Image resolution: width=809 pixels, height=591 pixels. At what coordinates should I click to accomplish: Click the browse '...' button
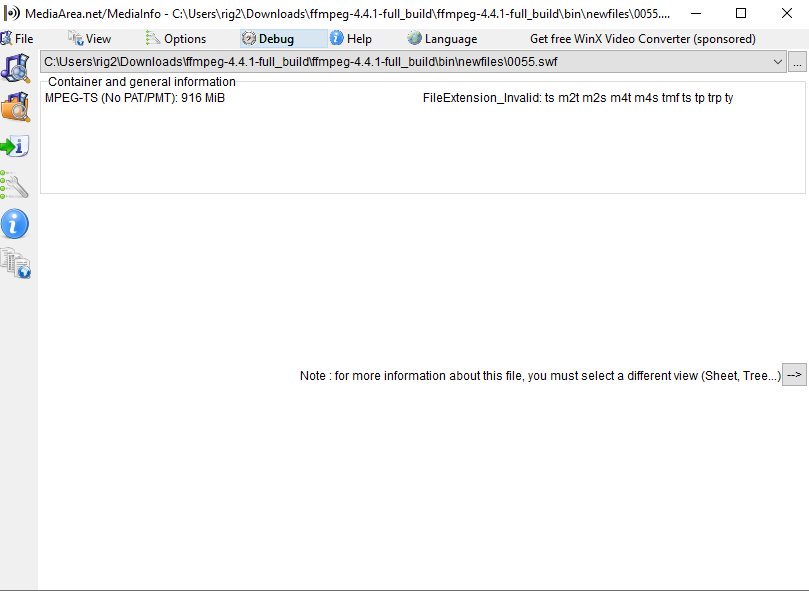798,62
